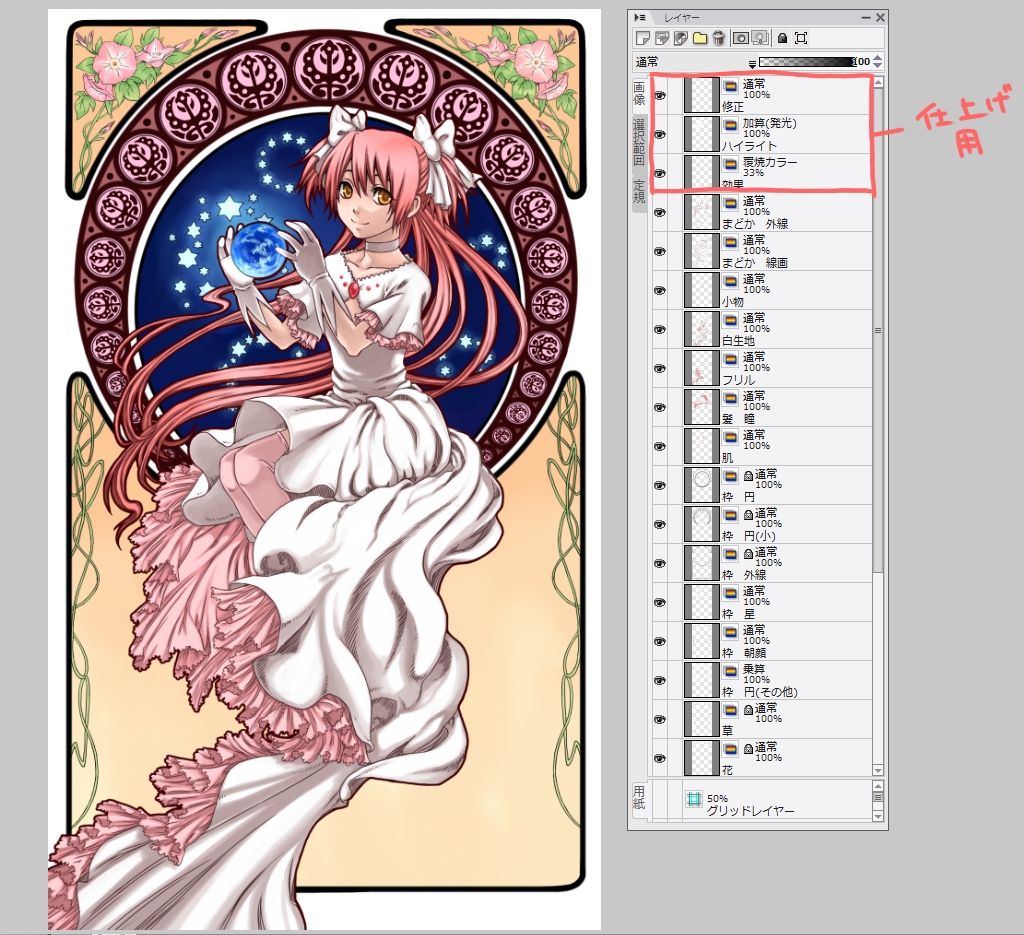Viewport: 1024px width, 935px height.
Task: Click the layer list scrollbar grip
Action: pyautogui.click(x=878, y=330)
